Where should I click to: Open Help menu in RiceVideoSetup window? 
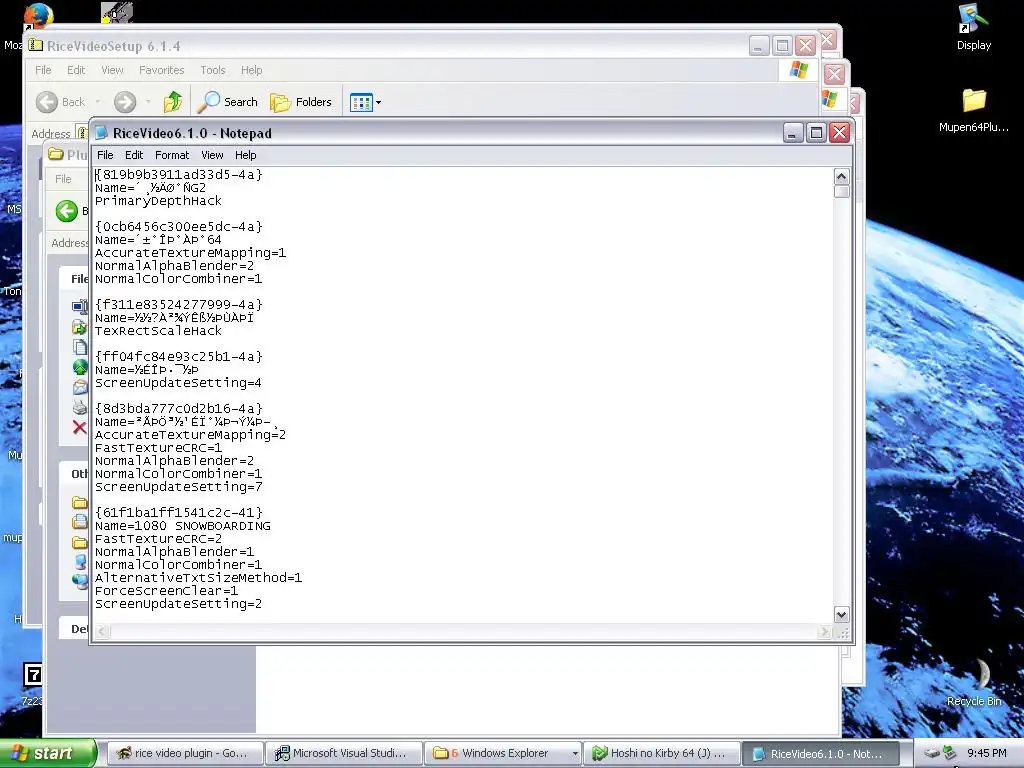click(x=251, y=70)
